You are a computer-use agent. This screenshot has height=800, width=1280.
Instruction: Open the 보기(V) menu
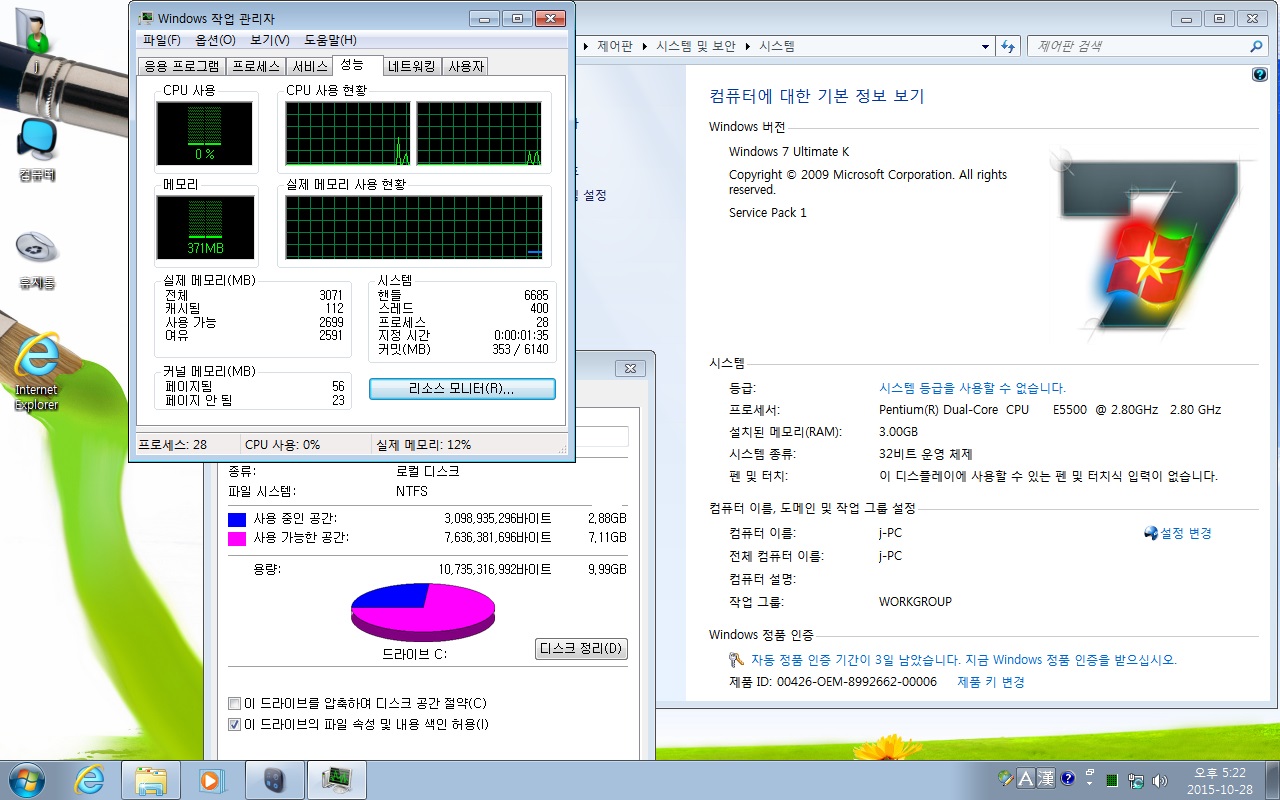pos(269,40)
